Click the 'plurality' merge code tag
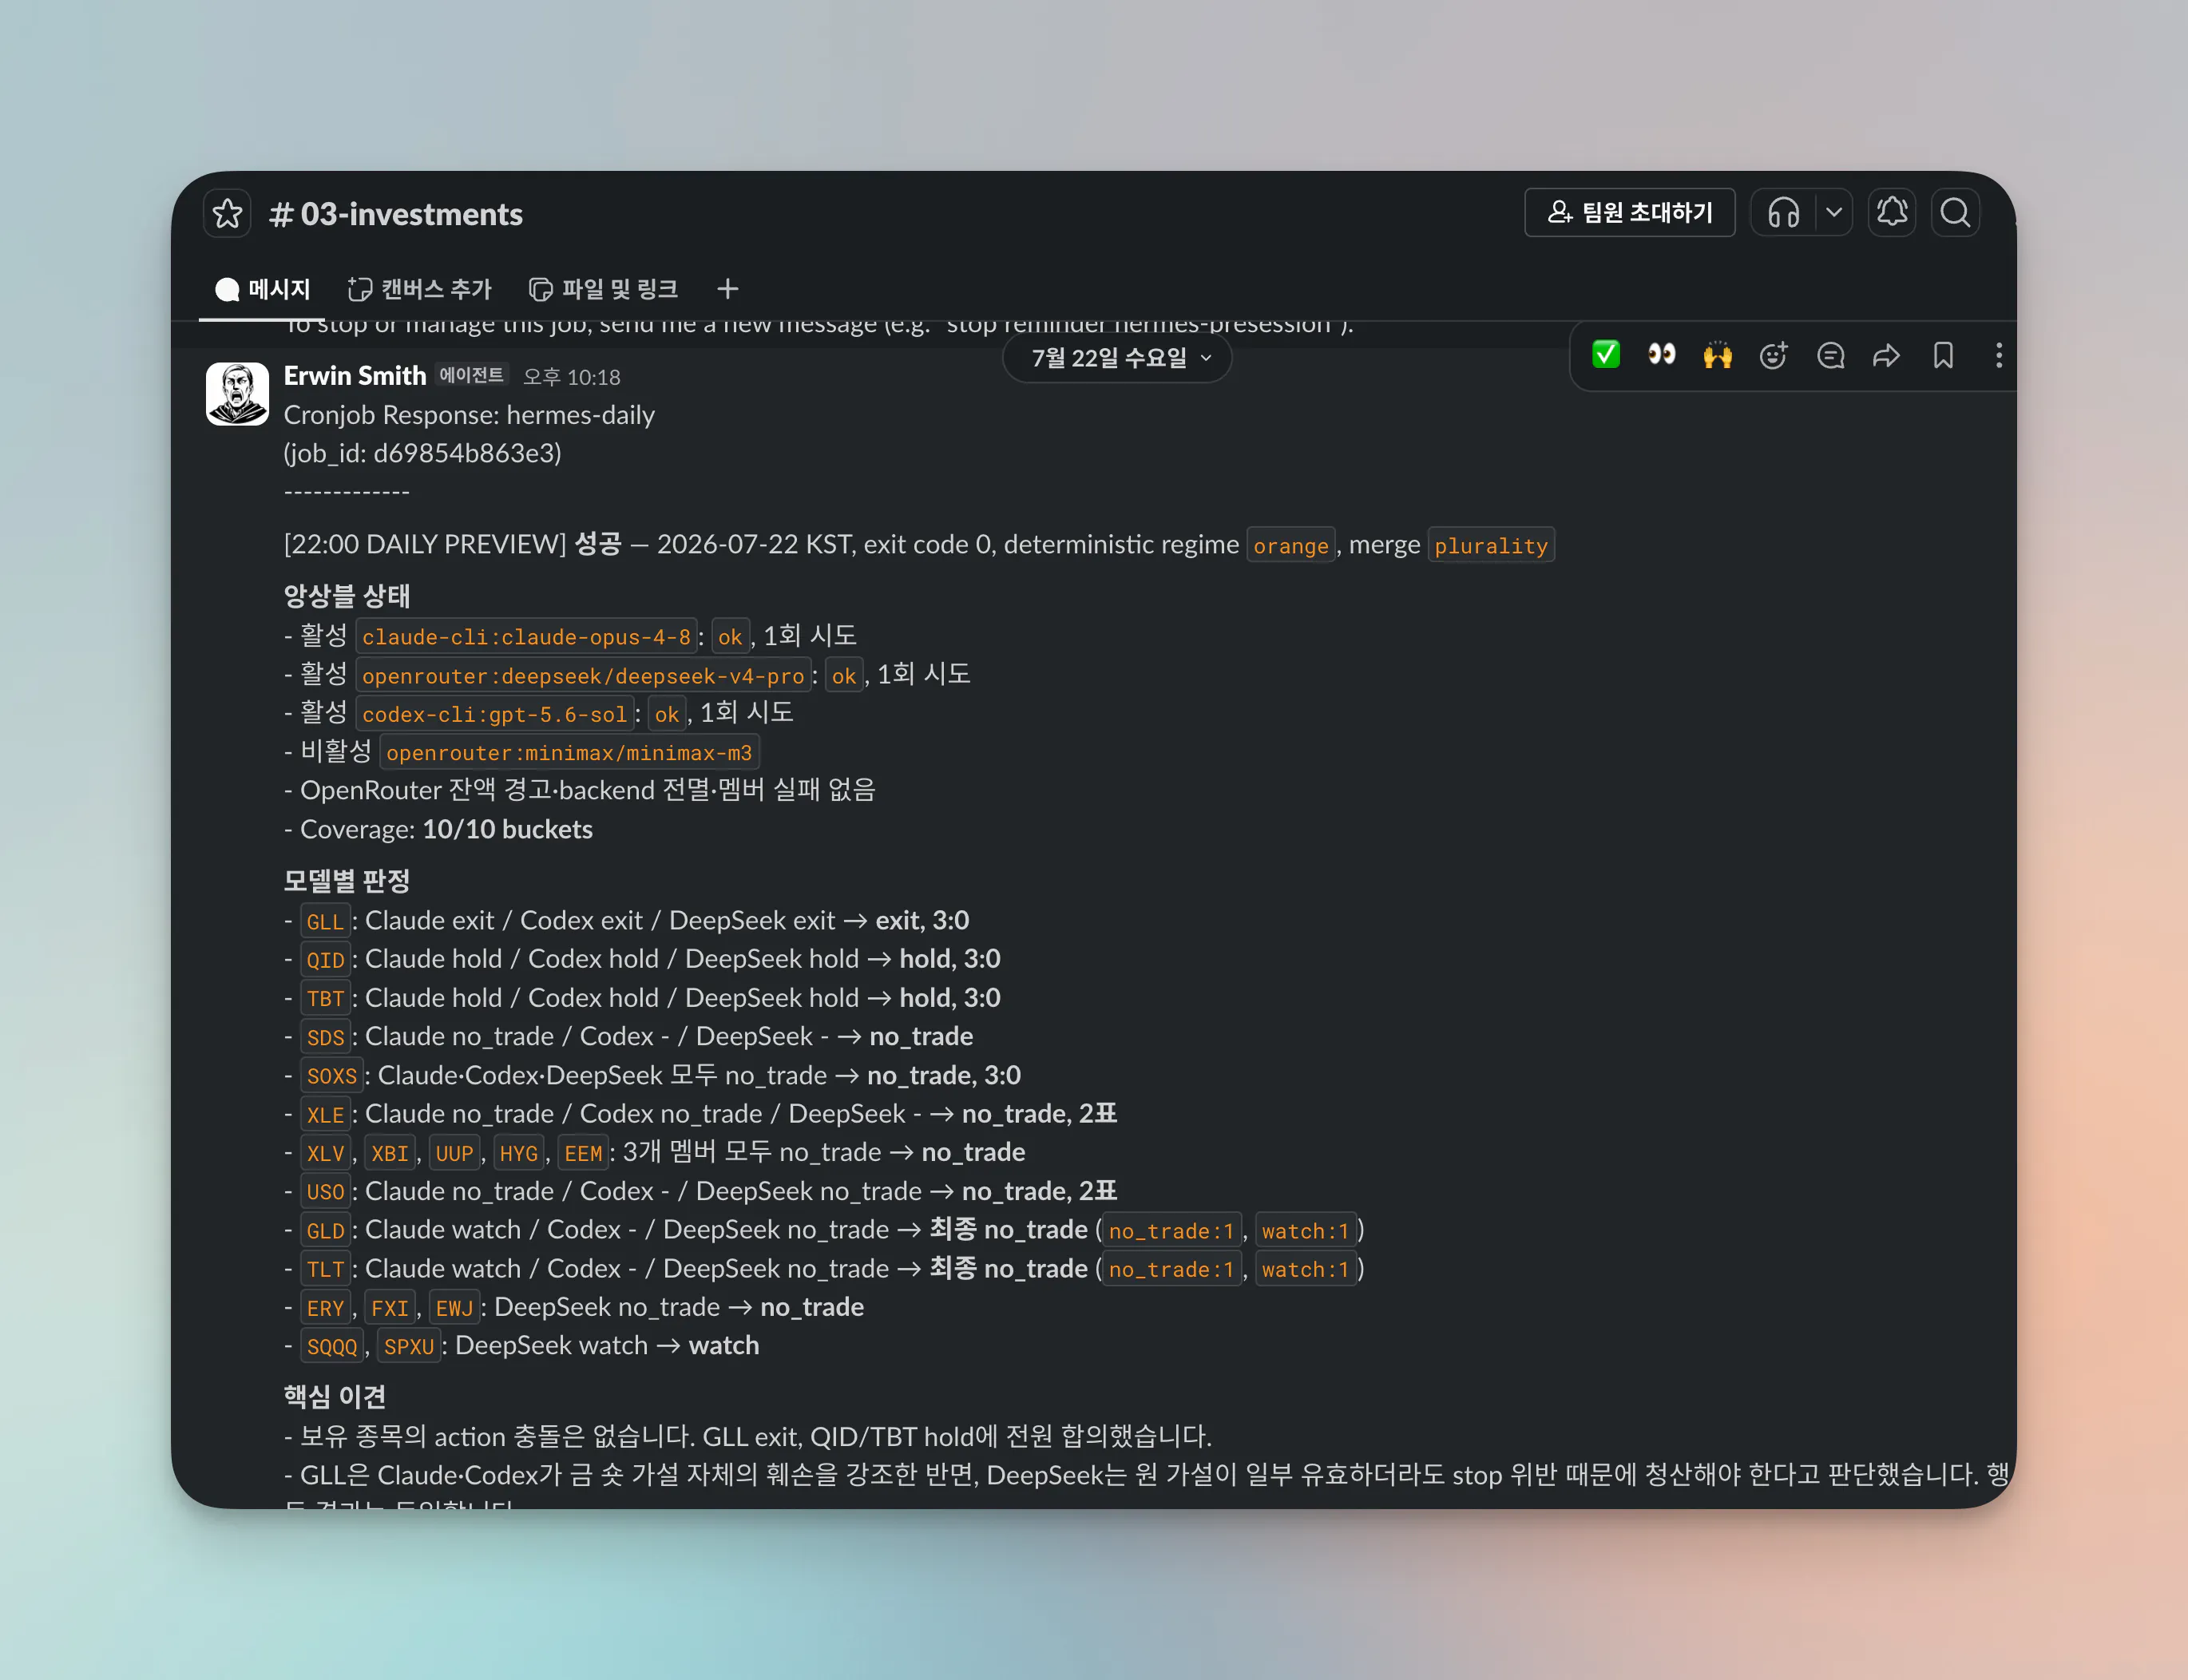This screenshot has height=1680, width=2188. click(x=1491, y=546)
